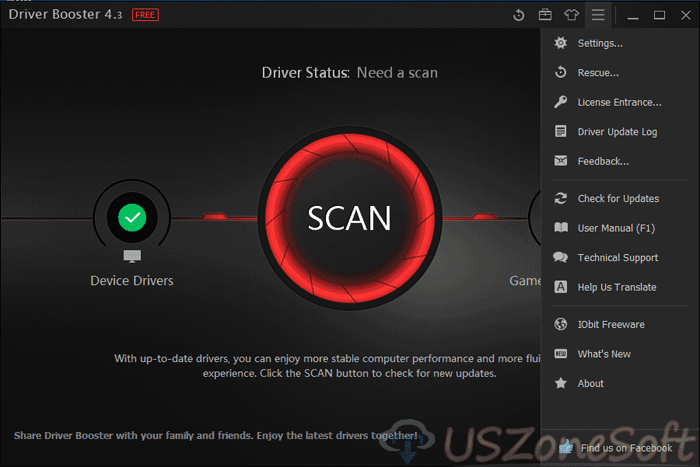Screen dimensions: 700x467
Task: Open Settings... from the menu
Action: [600, 43]
